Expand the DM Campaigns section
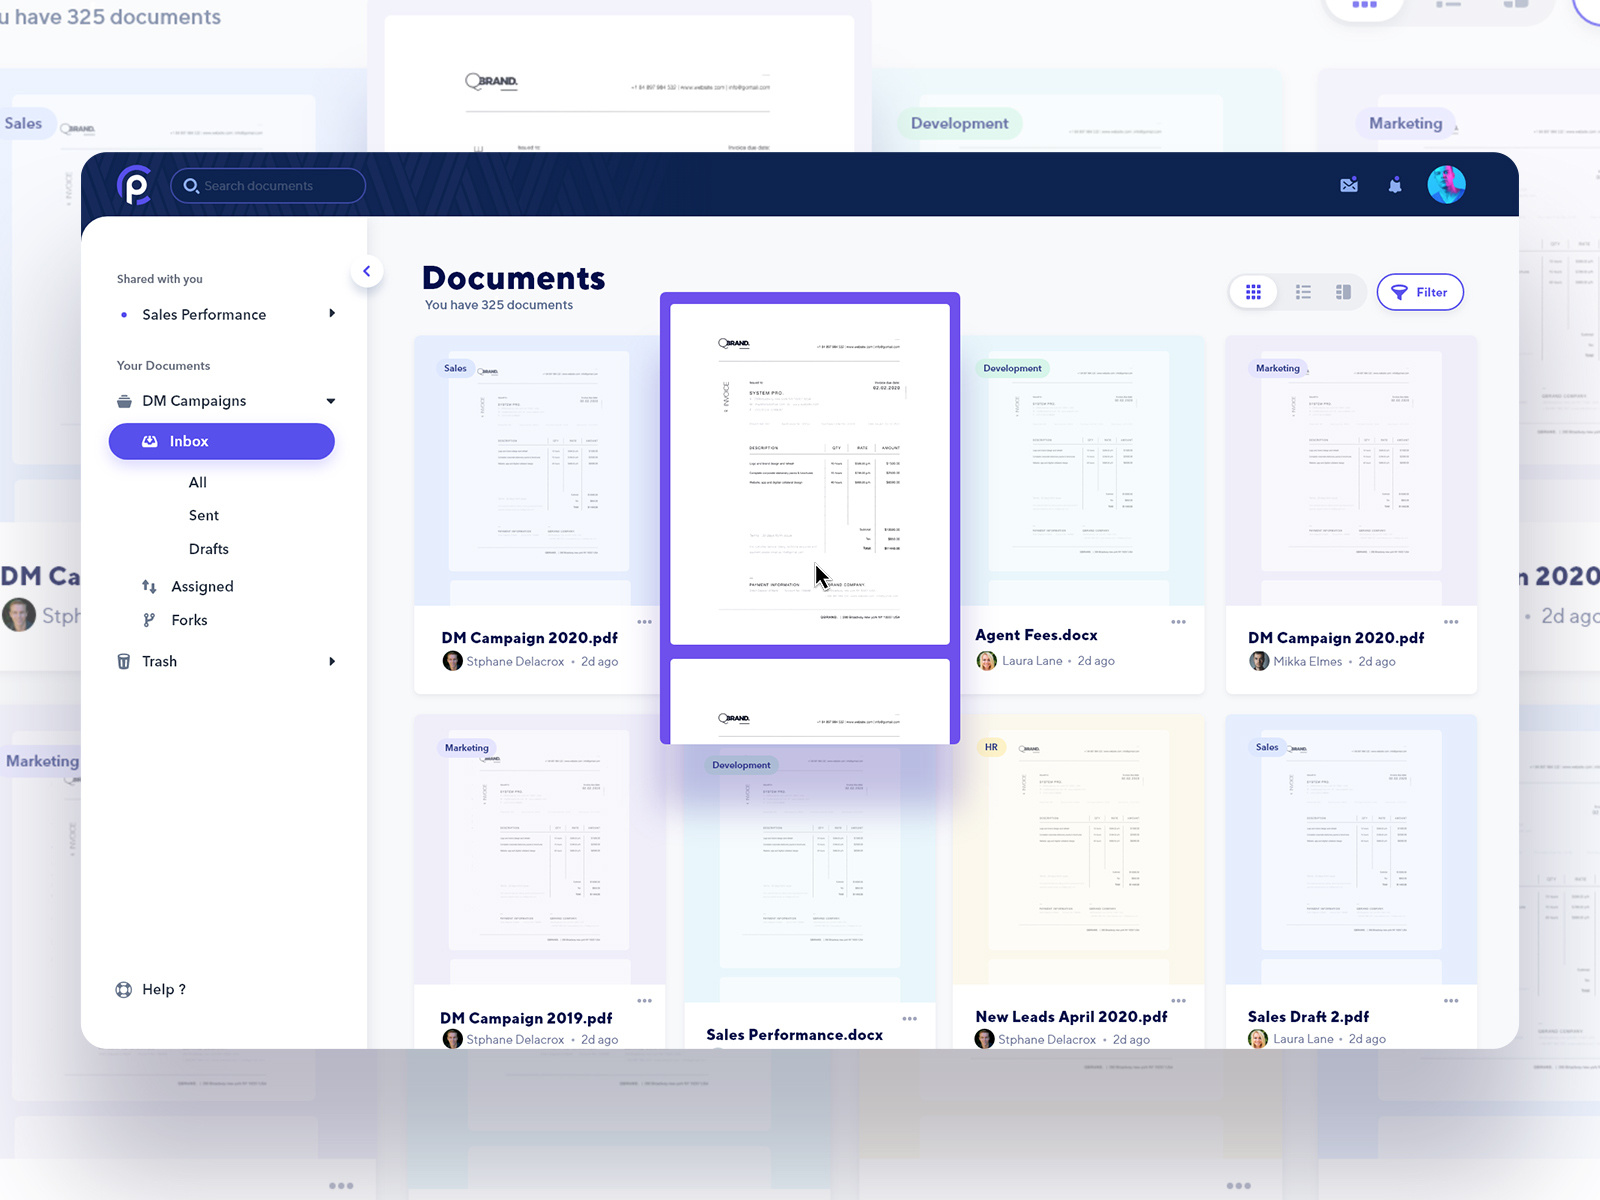Screen dimensions: 1600x1200 click(330, 401)
